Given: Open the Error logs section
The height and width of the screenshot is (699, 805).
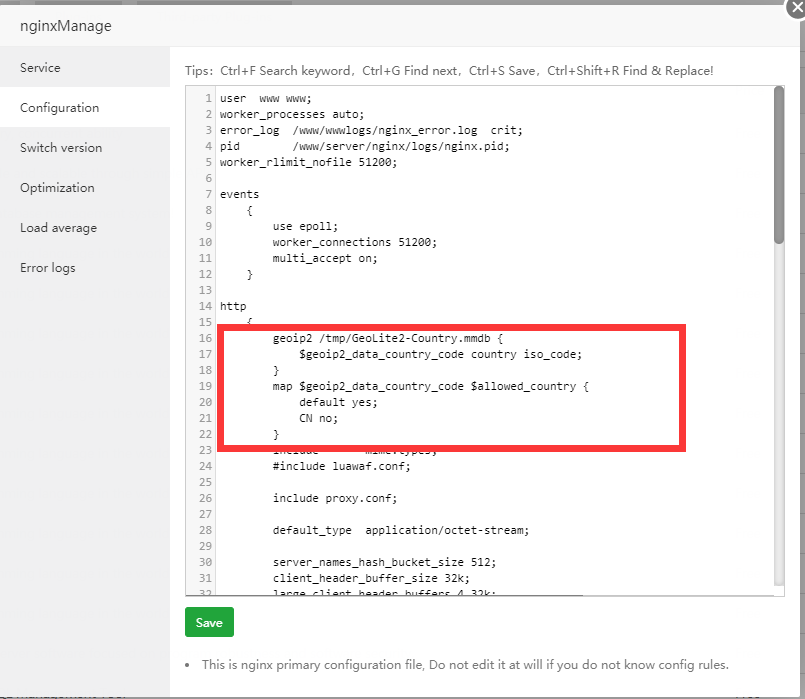Looking at the screenshot, I should tap(46, 267).
